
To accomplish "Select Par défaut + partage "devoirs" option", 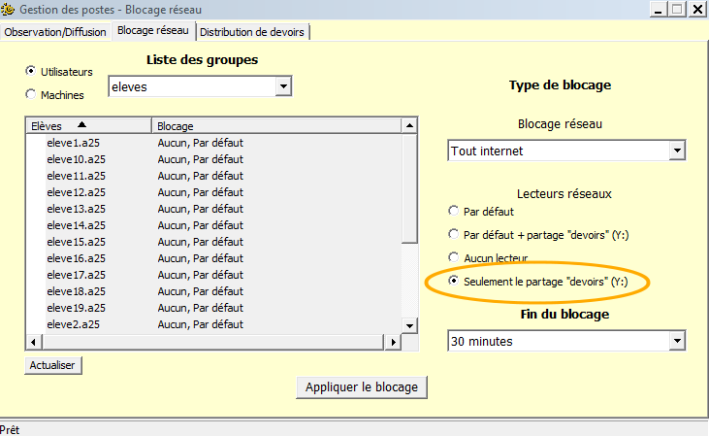I will (455, 234).
